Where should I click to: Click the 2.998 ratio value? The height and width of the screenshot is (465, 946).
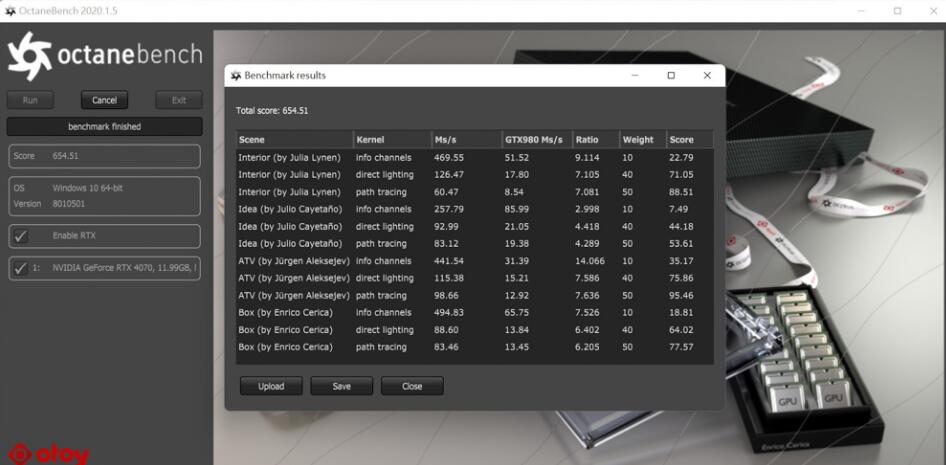tap(588, 209)
